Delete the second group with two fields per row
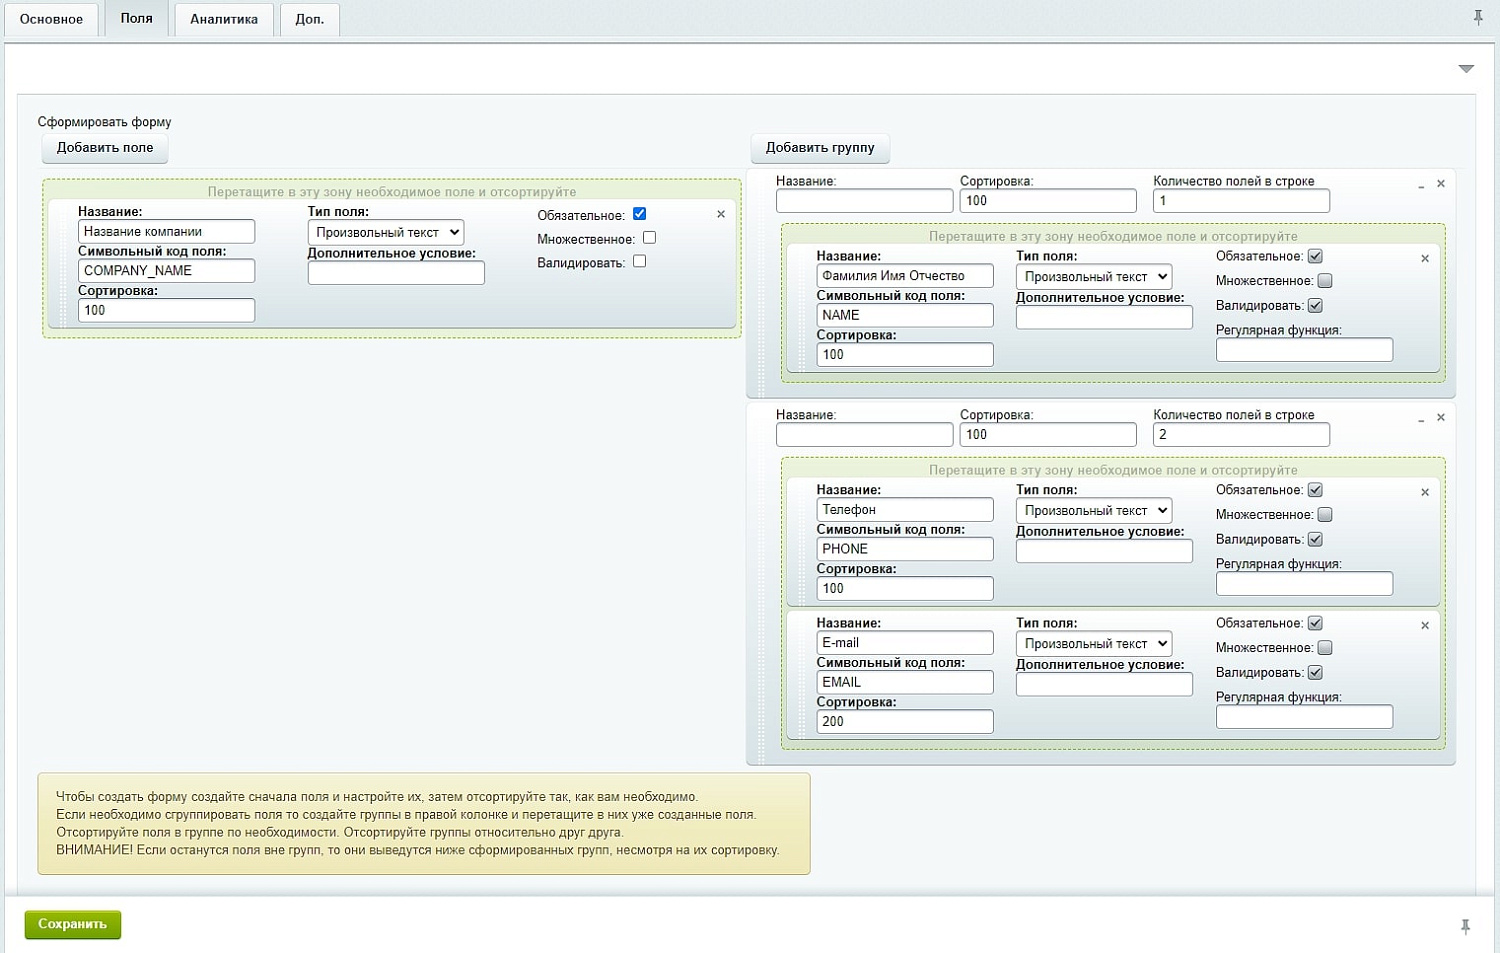Image resolution: width=1500 pixels, height=953 pixels. click(1441, 417)
